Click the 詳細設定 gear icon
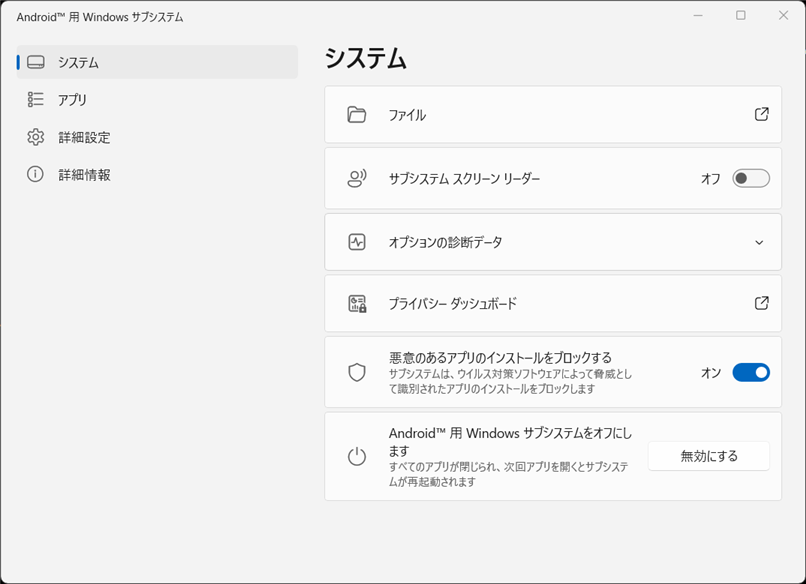 click(35, 137)
